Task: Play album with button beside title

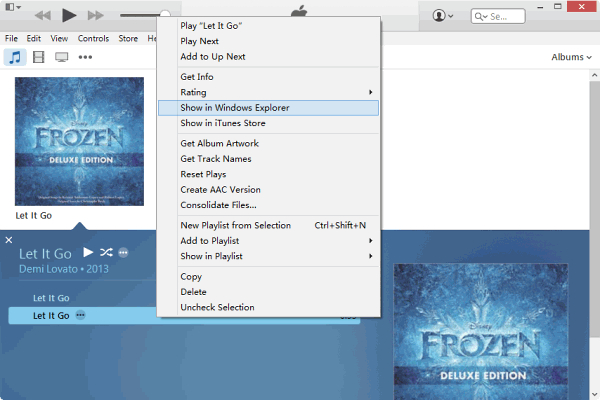Action: click(88, 252)
